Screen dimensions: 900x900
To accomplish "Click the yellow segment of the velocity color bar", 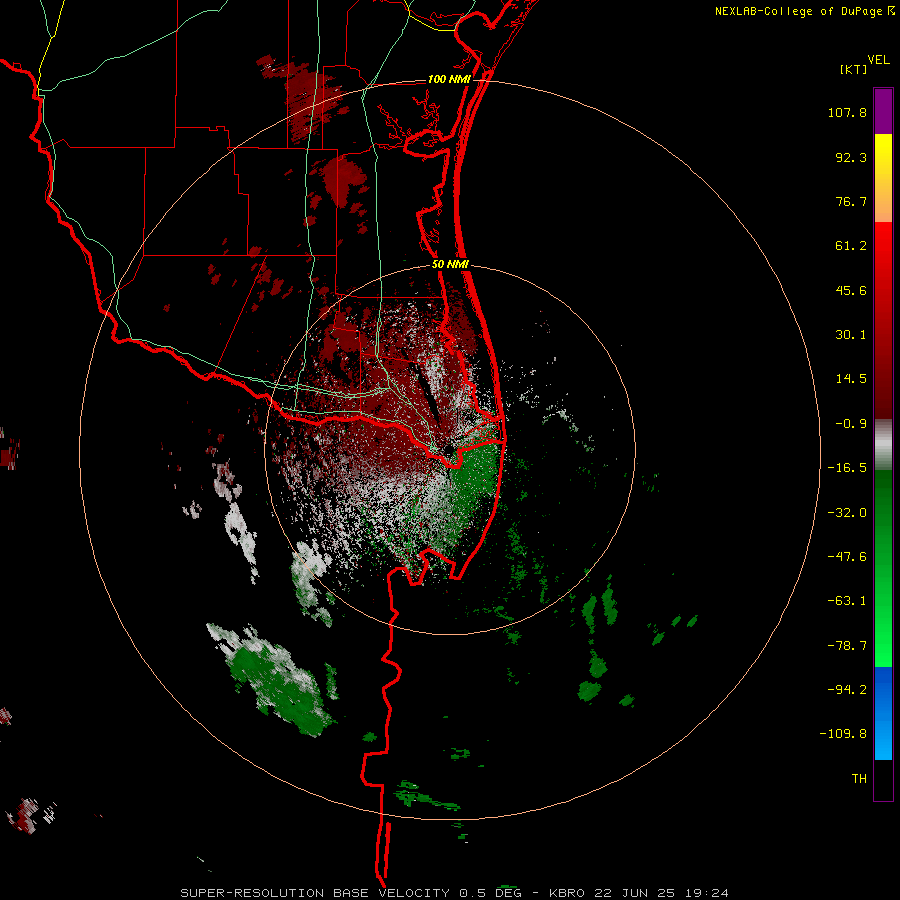I will tap(883, 178).
